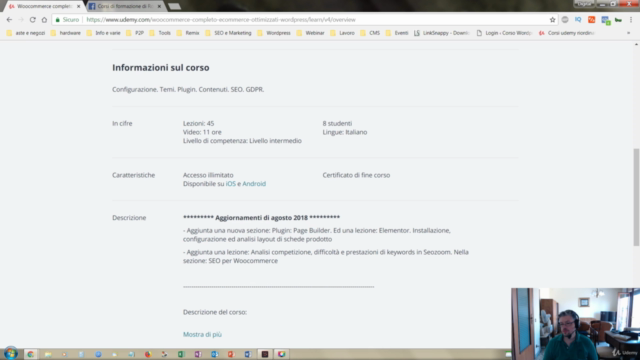Click 'Livello di competenza: Livello intermedio'

coord(242,140)
